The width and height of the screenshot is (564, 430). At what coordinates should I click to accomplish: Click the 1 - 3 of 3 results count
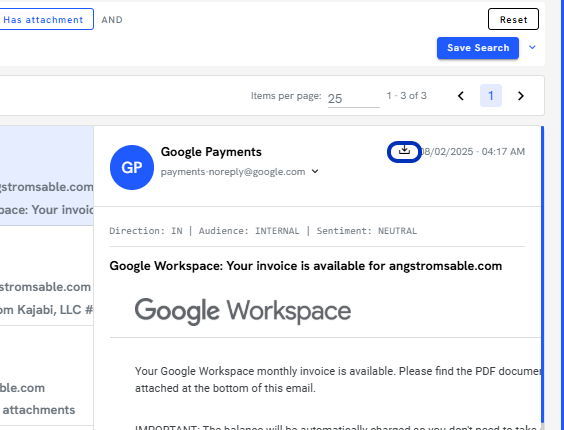pos(406,96)
